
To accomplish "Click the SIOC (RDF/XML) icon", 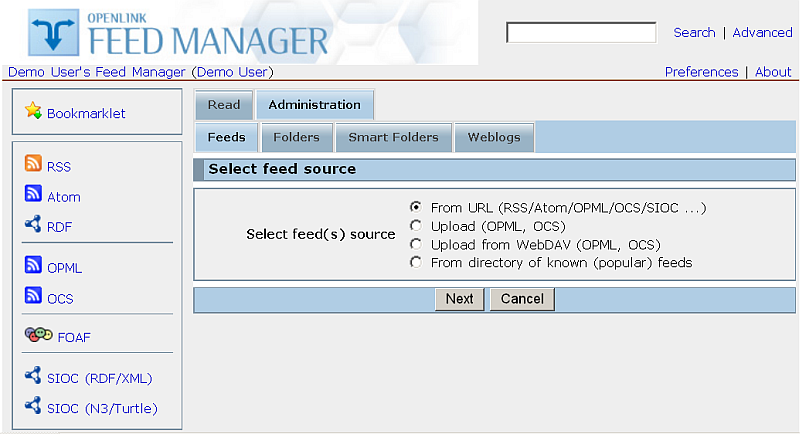I will [x=33, y=377].
